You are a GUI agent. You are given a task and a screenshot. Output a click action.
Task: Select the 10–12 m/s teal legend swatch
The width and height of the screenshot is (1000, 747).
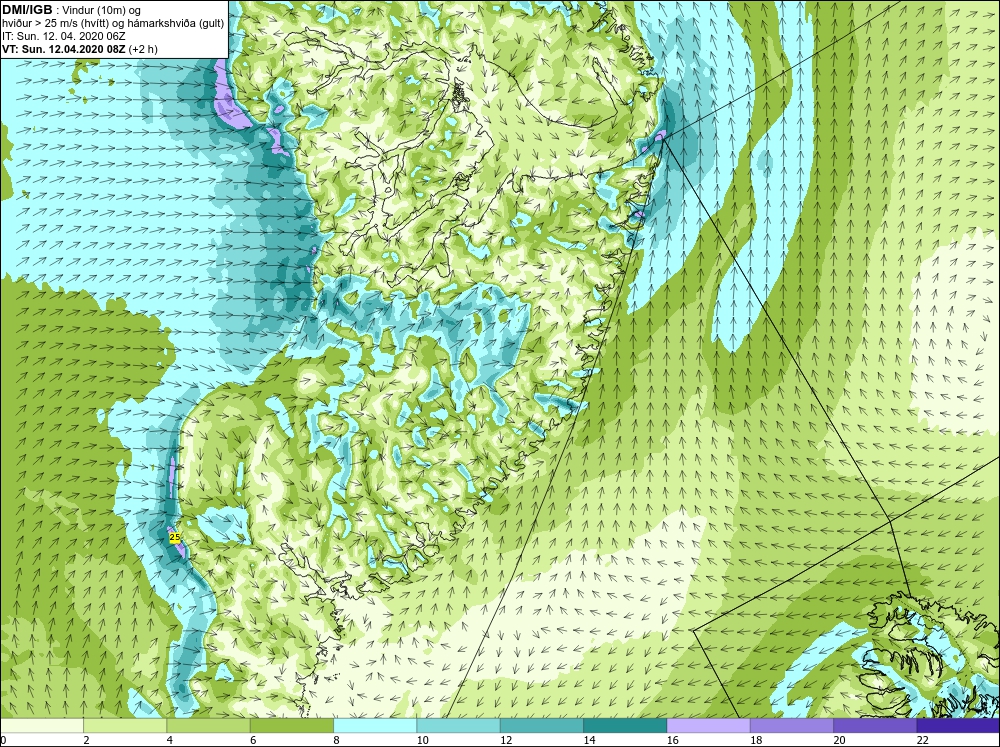pyautogui.click(x=458, y=726)
